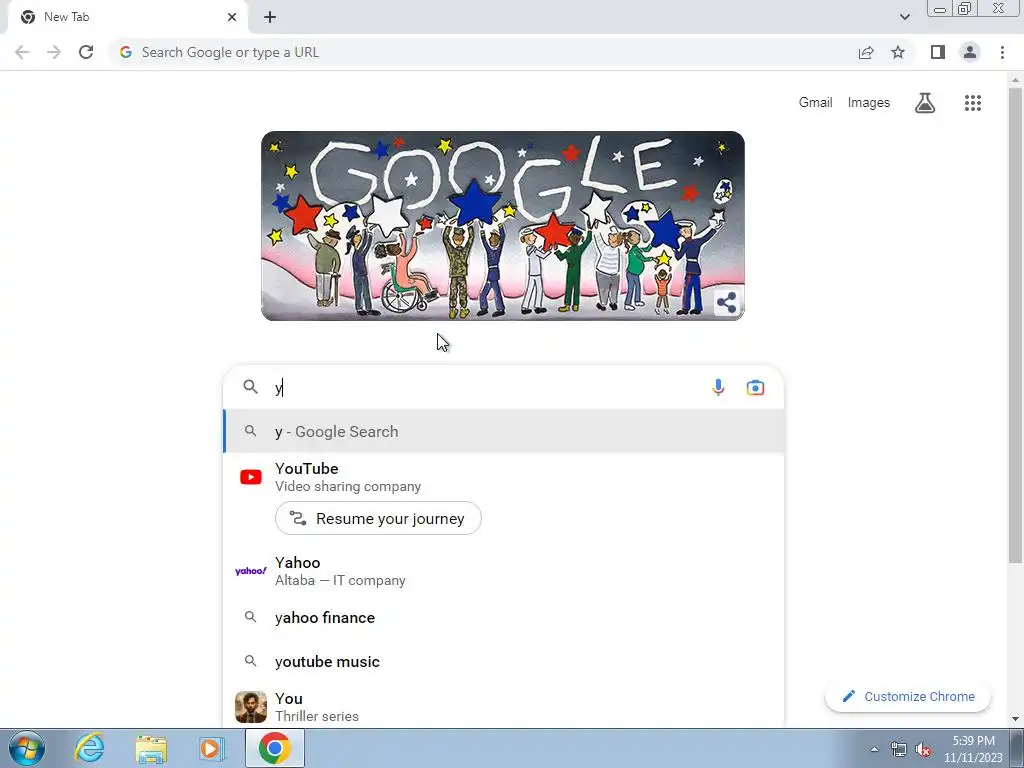Image resolution: width=1024 pixels, height=768 pixels.
Task: Search by image with camera icon
Action: [756, 387]
